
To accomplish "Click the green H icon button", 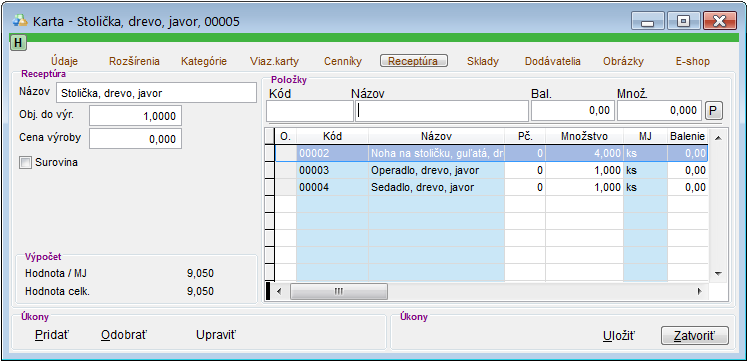I will click(x=18, y=42).
